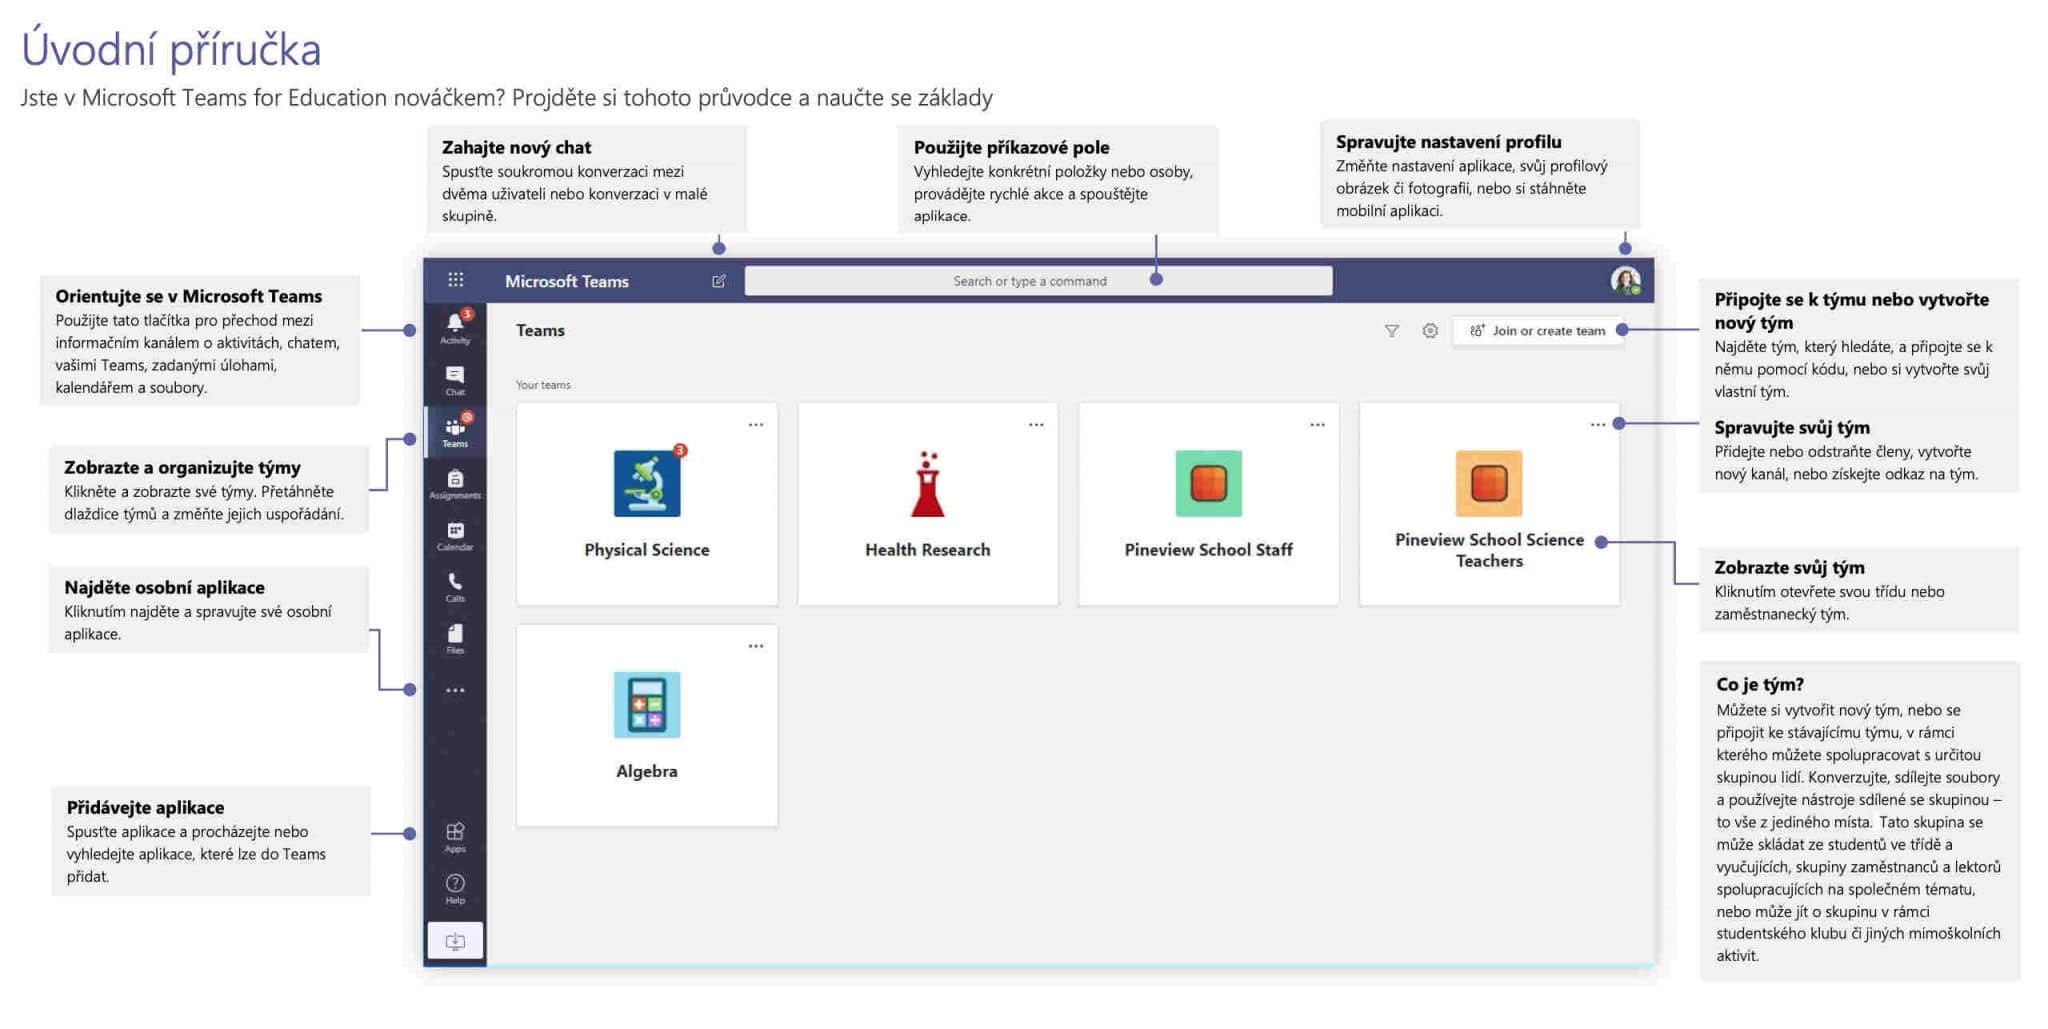Click the Co je tým? heading

1760,685
